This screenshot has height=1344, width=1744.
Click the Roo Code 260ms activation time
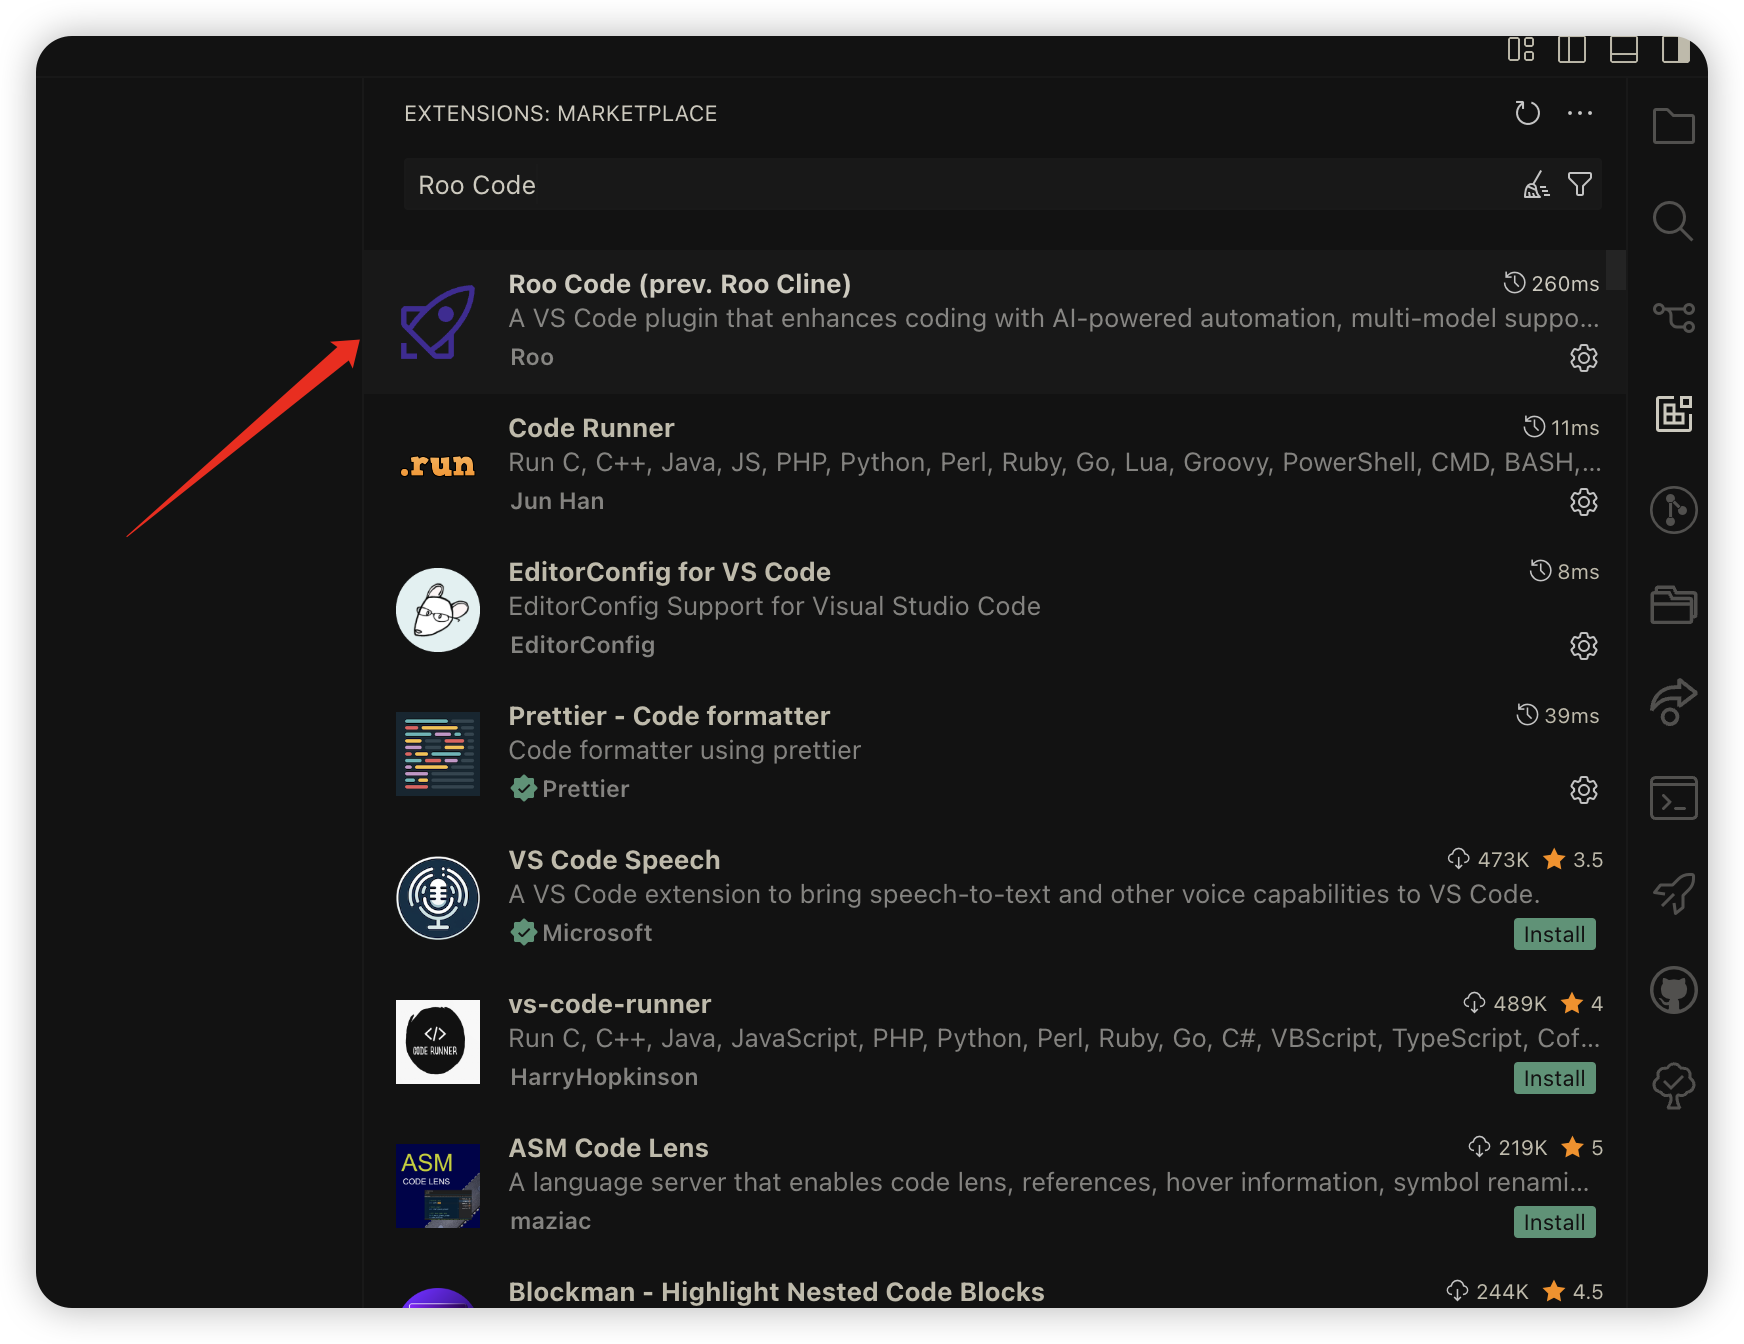point(1551,284)
